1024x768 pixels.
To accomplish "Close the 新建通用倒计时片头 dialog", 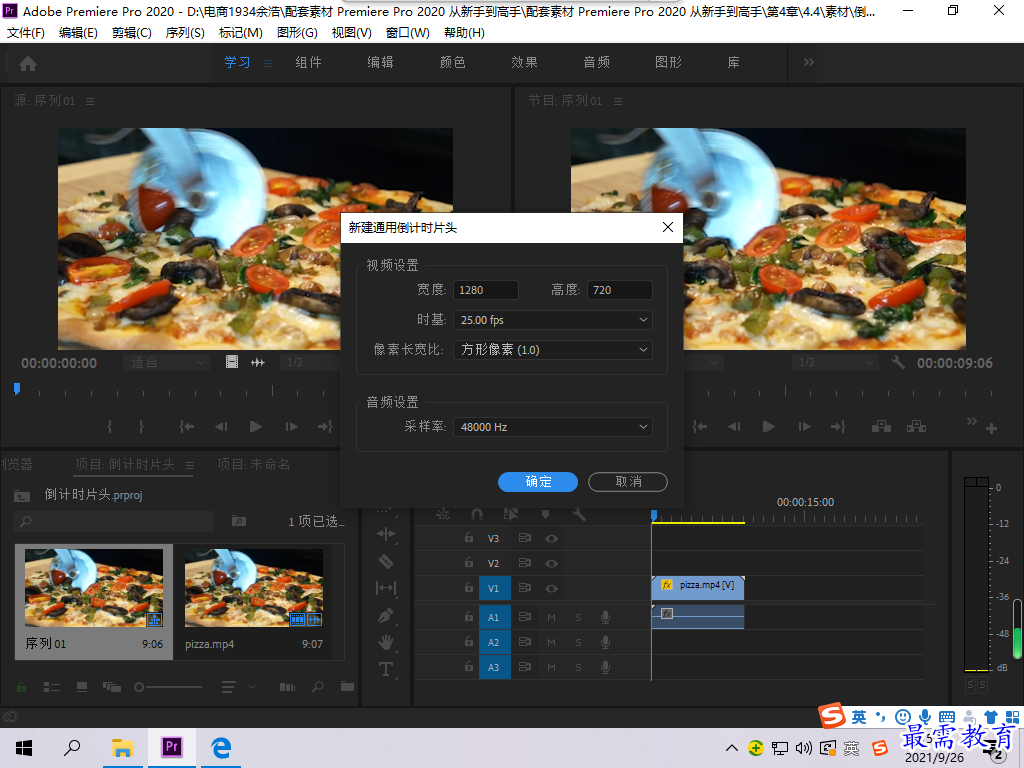I will (x=667, y=227).
